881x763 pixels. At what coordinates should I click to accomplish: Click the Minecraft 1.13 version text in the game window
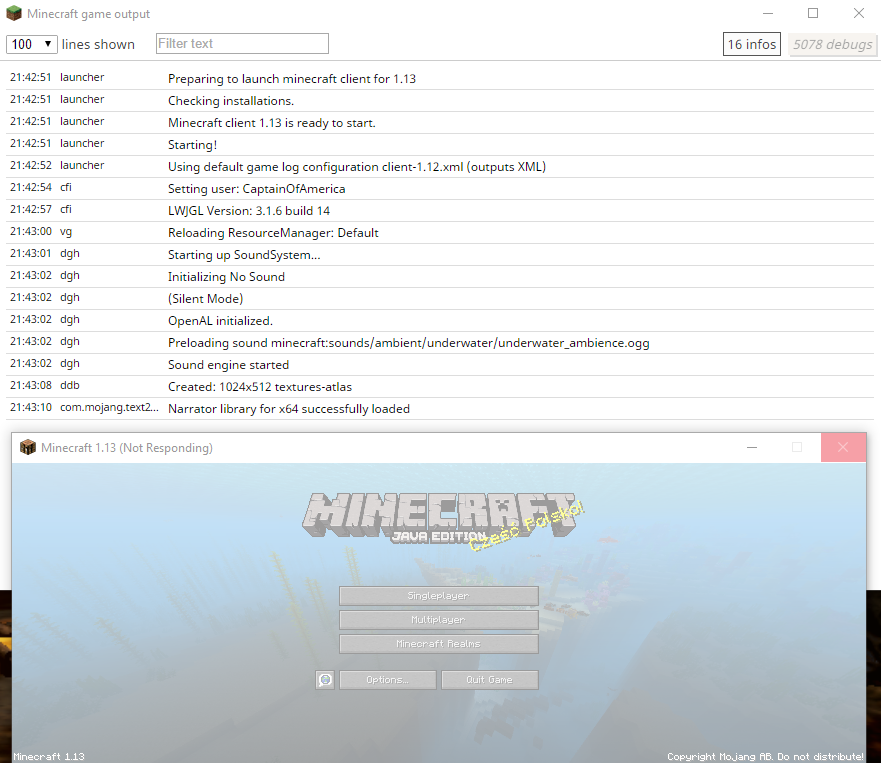click(49, 756)
